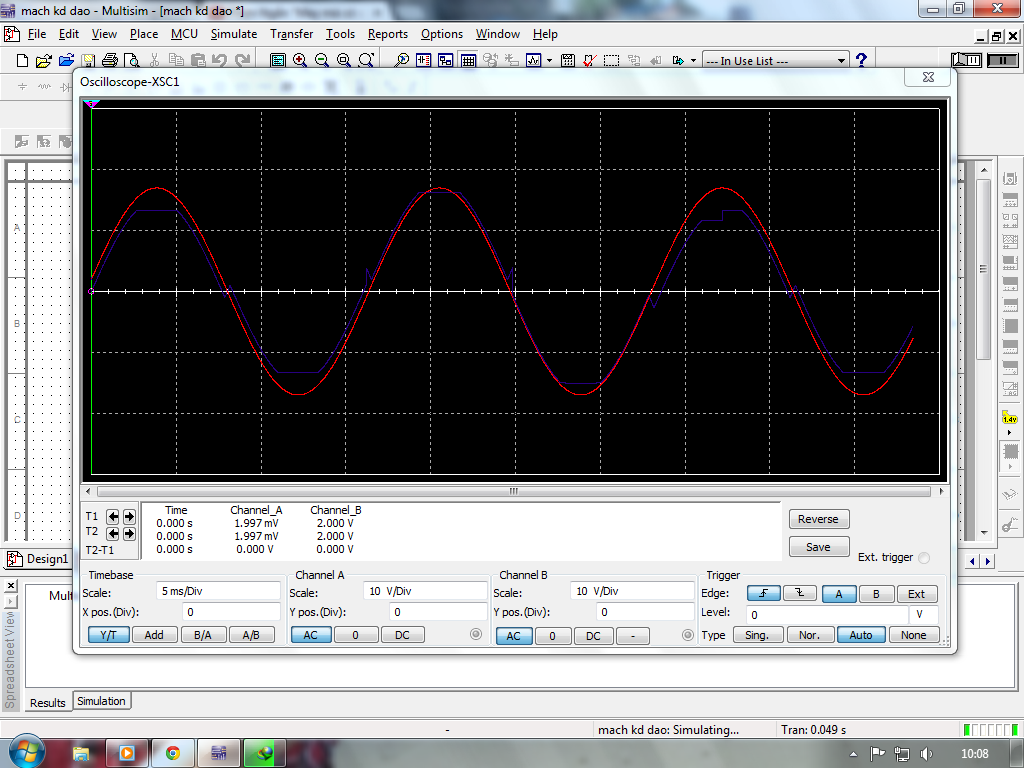Enable Y/T timebase display mode
Screen dimensions: 1024x768
(x=108, y=635)
